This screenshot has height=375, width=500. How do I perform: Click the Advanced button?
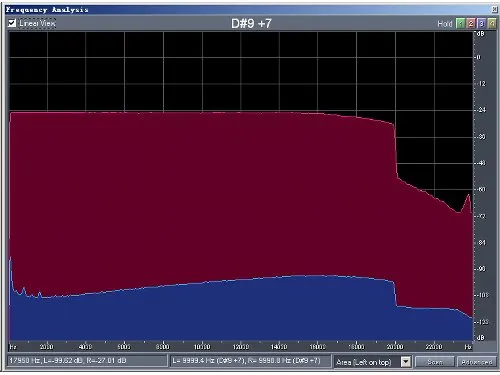pos(477,362)
